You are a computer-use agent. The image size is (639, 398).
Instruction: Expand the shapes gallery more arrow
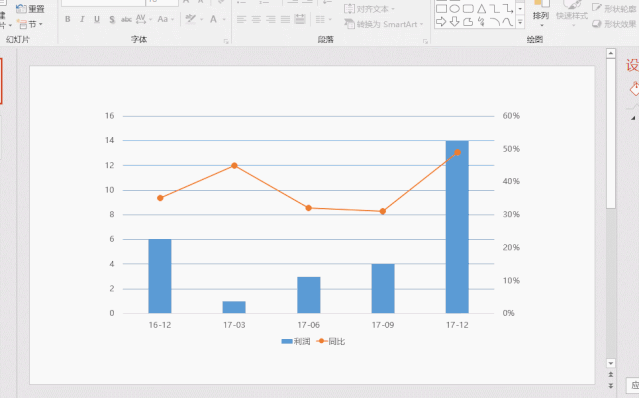520,22
